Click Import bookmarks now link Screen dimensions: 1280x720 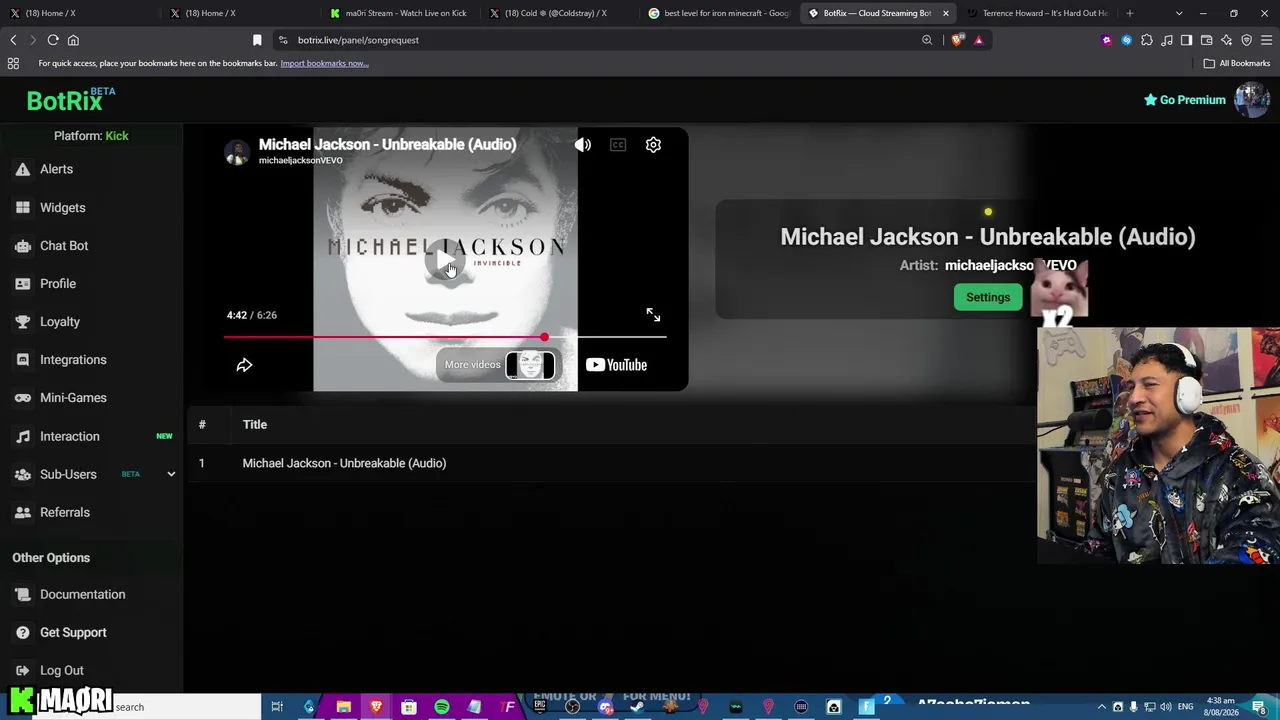click(324, 63)
